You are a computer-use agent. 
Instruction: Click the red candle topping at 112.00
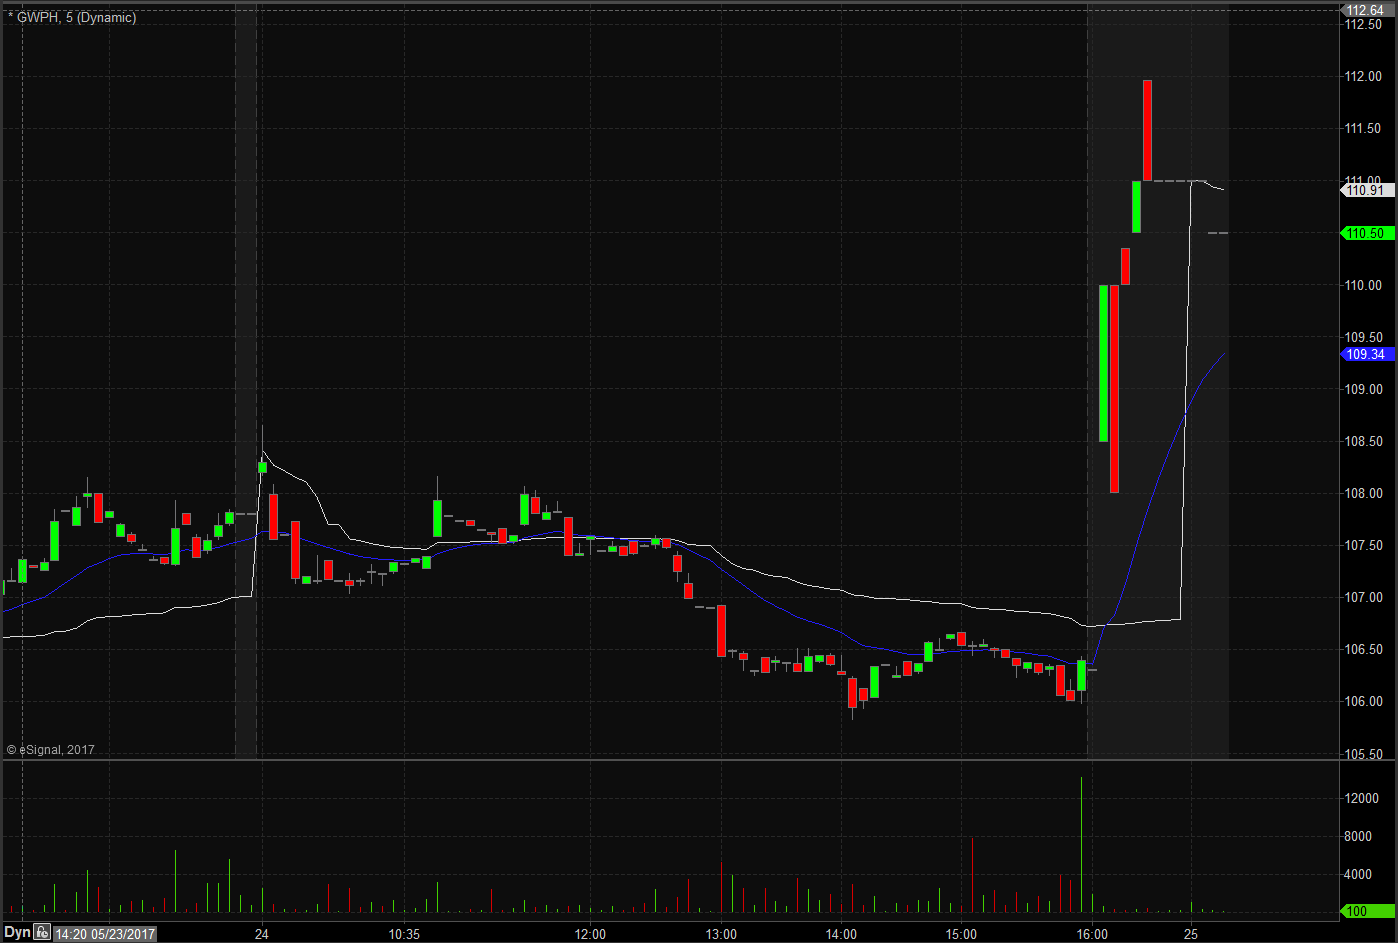tap(1147, 130)
